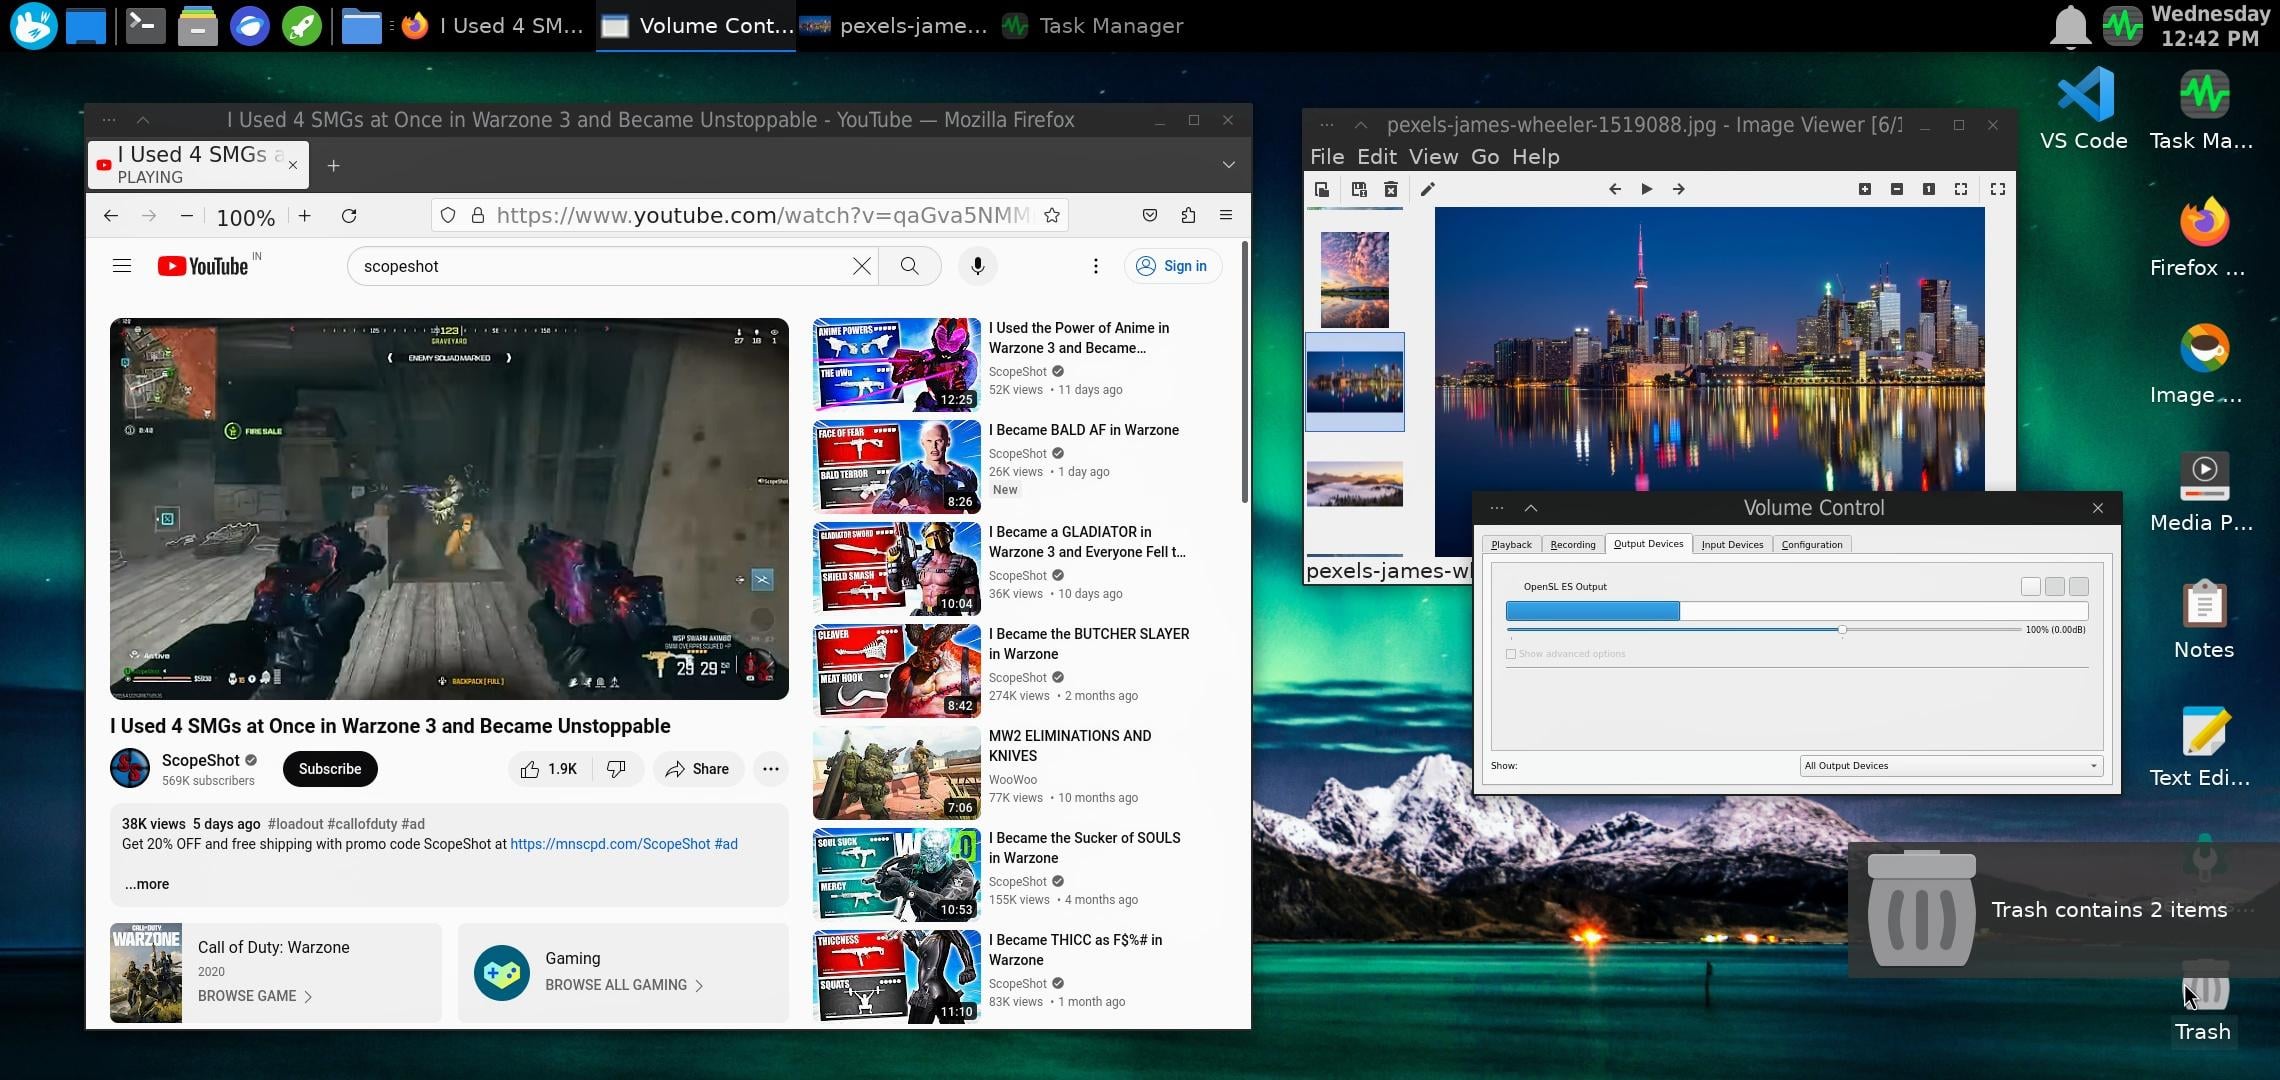Expand Firefox list all tabs chevron

point(1228,165)
